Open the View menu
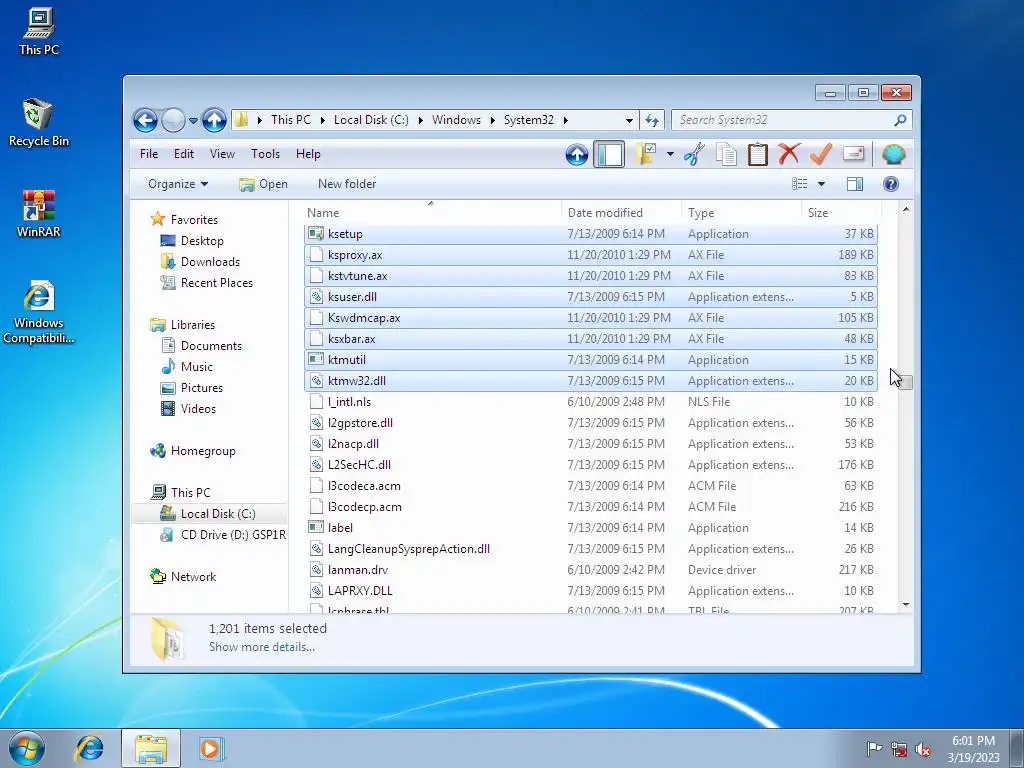Screen dimensions: 1024x768 coord(222,154)
